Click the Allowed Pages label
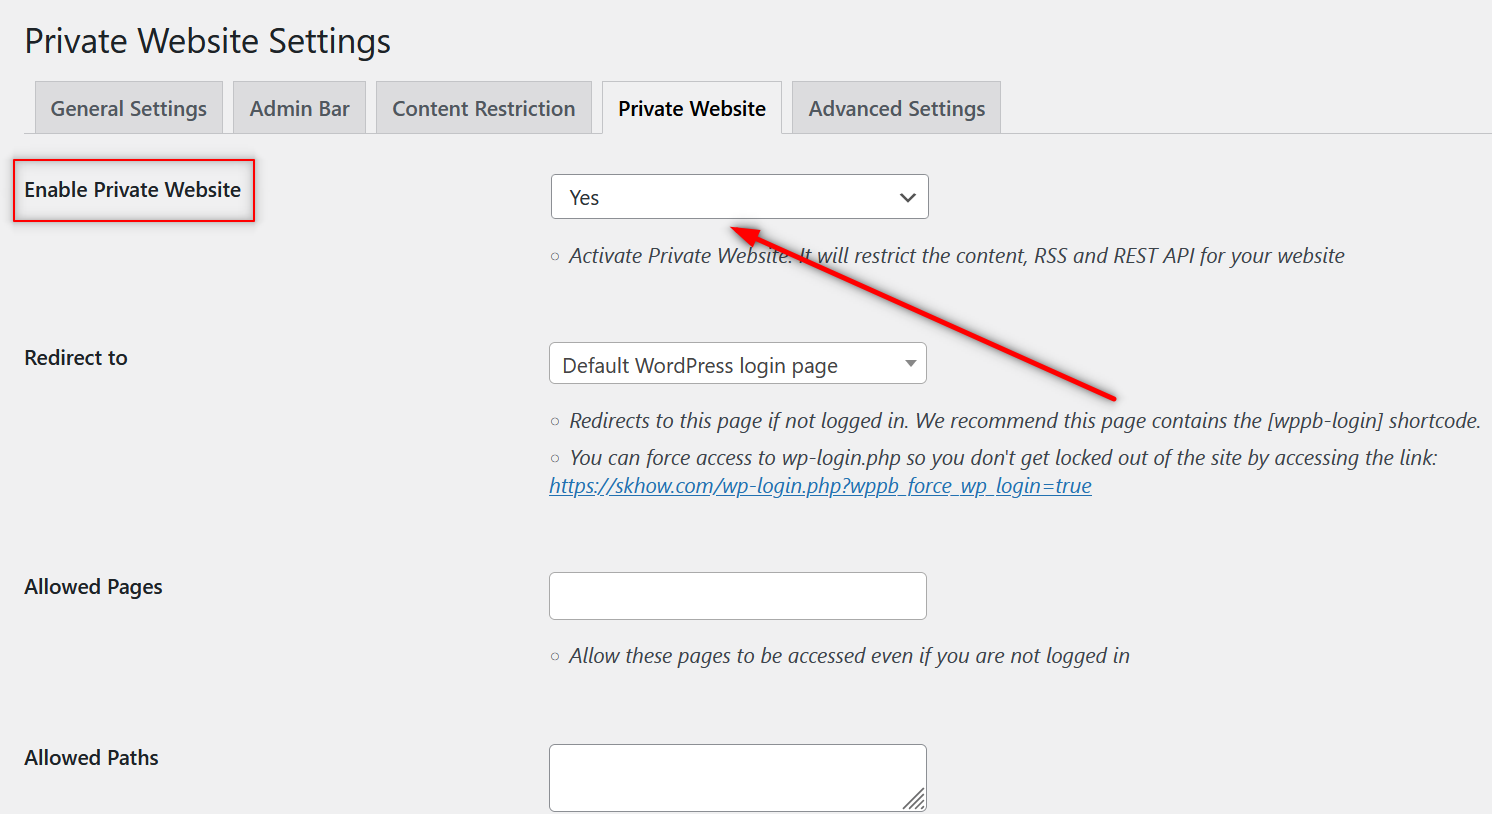 (93, 587)
